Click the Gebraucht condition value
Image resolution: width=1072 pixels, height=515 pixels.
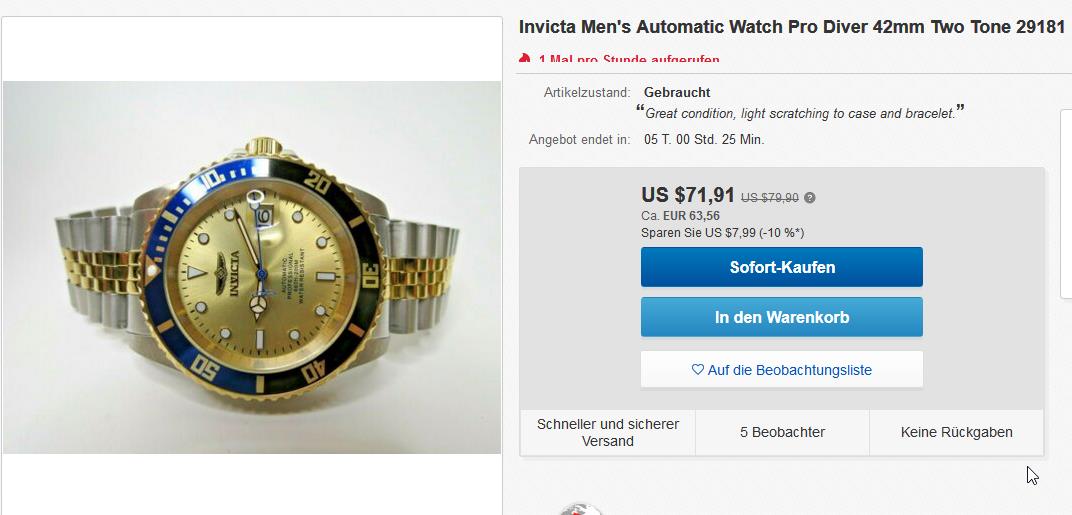677,92
